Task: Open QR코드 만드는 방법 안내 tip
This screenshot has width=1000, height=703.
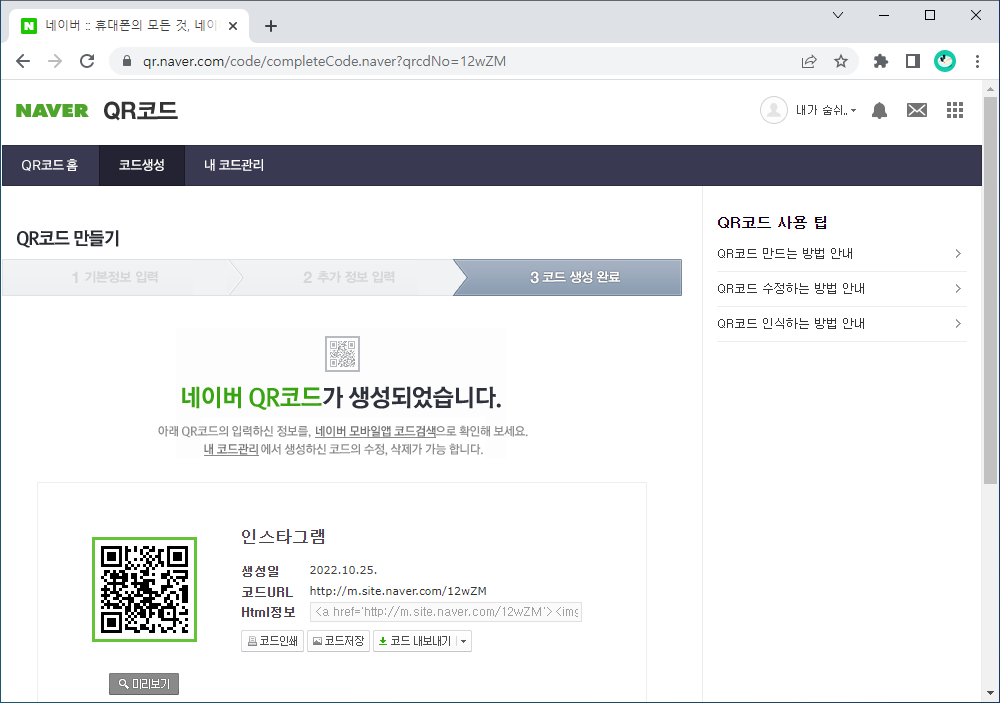Action: point(784,254)
